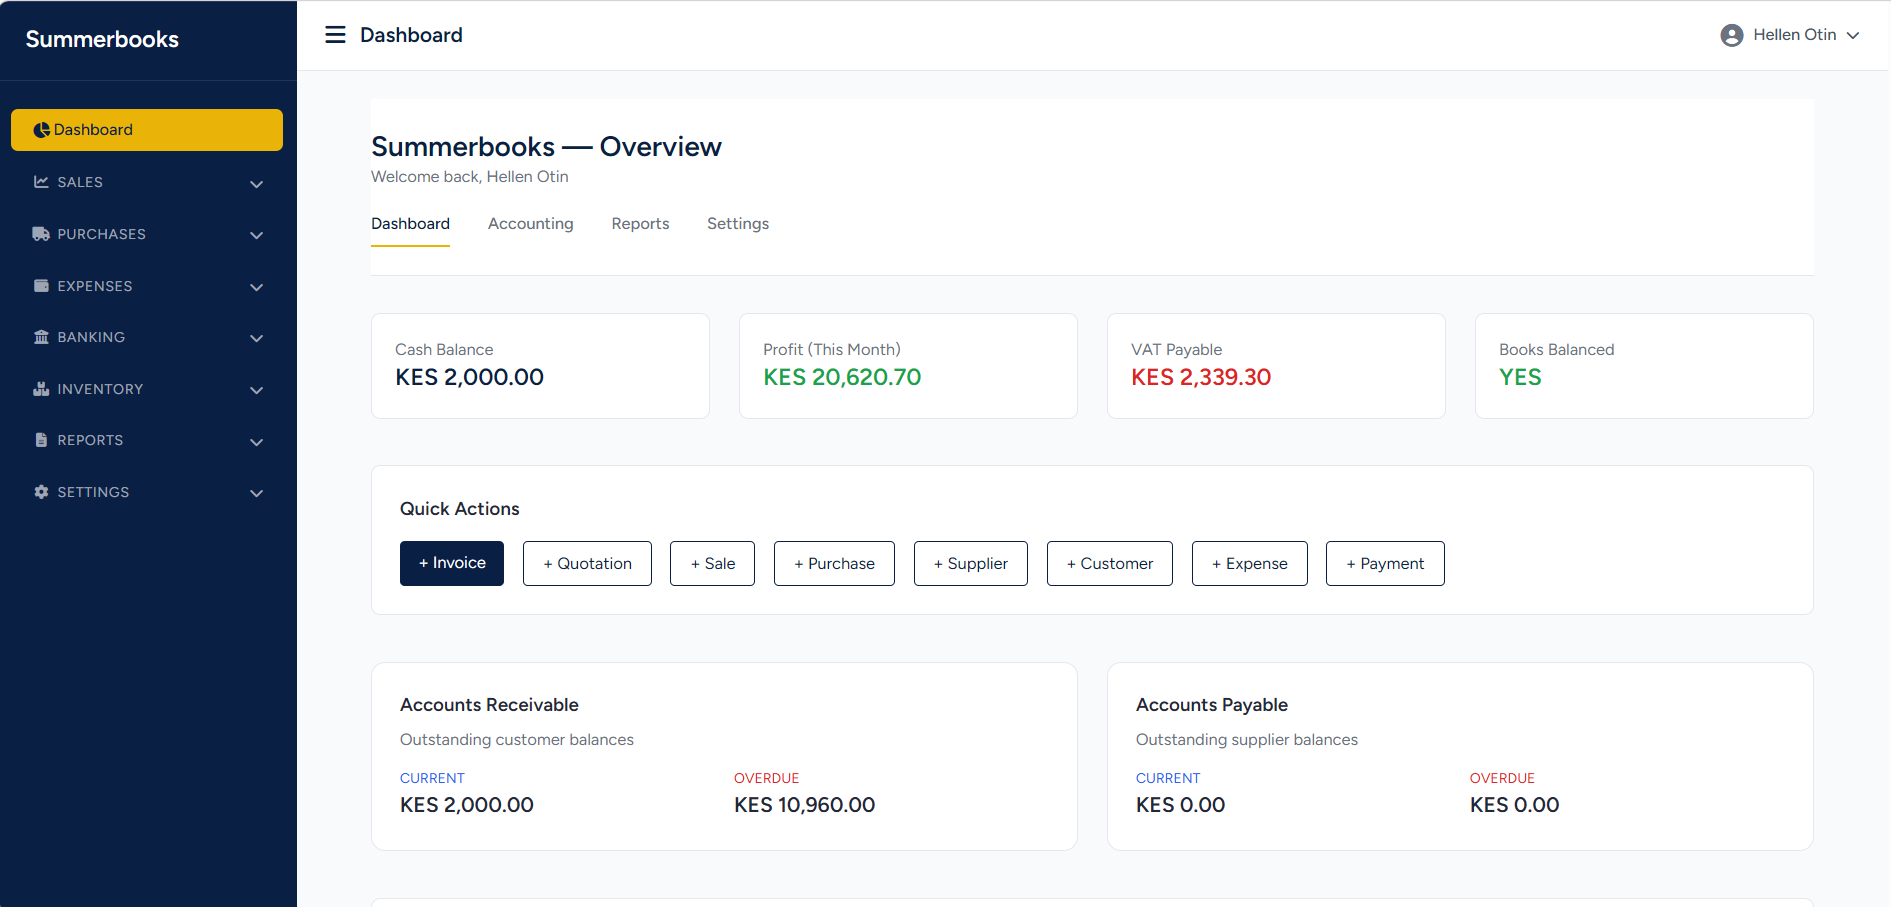Open the Reports tab in overview
This screenshot has height=907, width=1891.
tap(640, 223)
